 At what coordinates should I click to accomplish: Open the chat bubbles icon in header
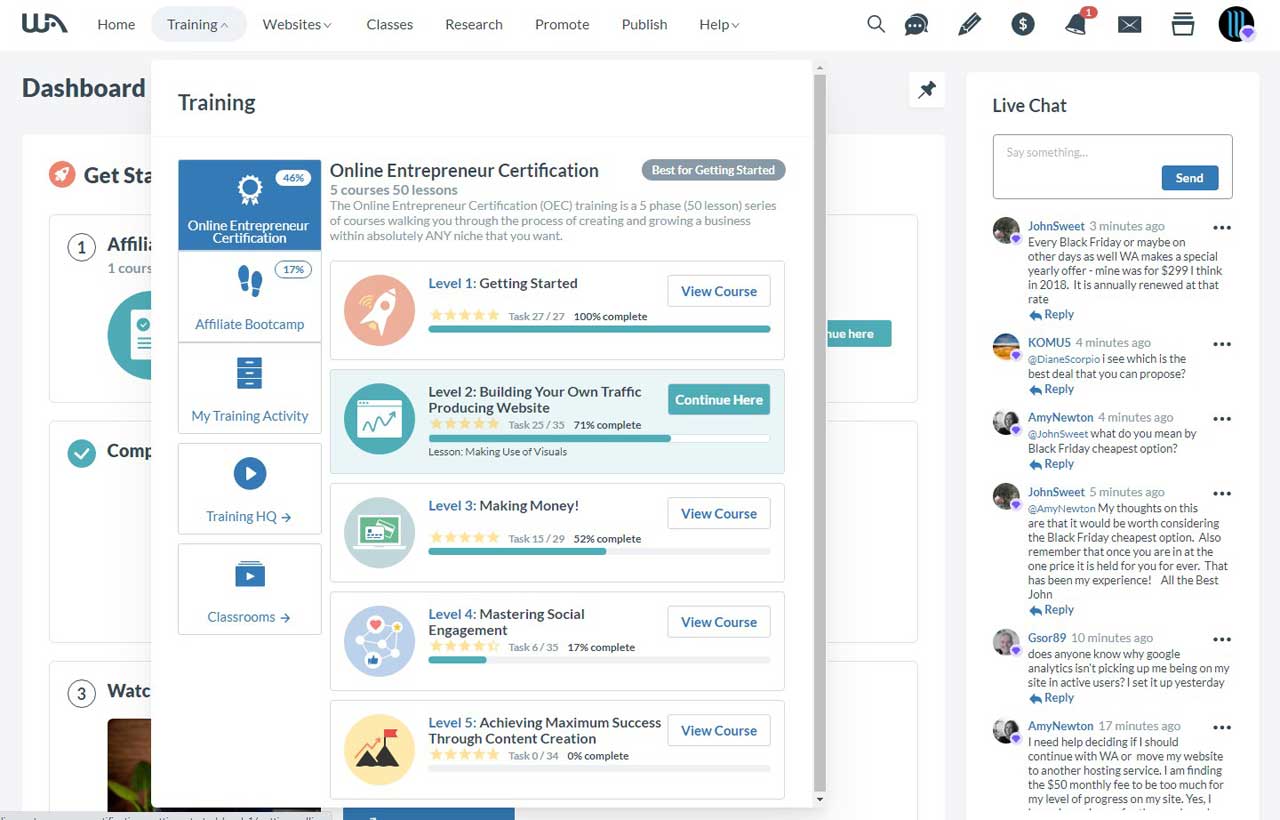coord(916,25)
